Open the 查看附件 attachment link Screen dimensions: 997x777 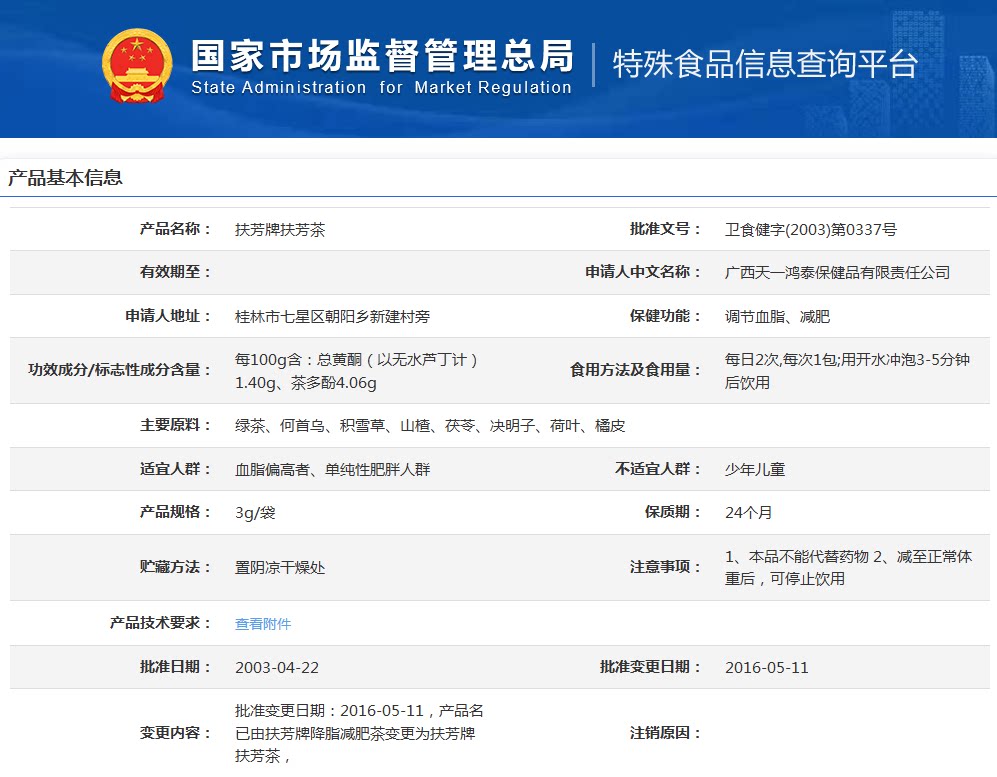point(263,624)
